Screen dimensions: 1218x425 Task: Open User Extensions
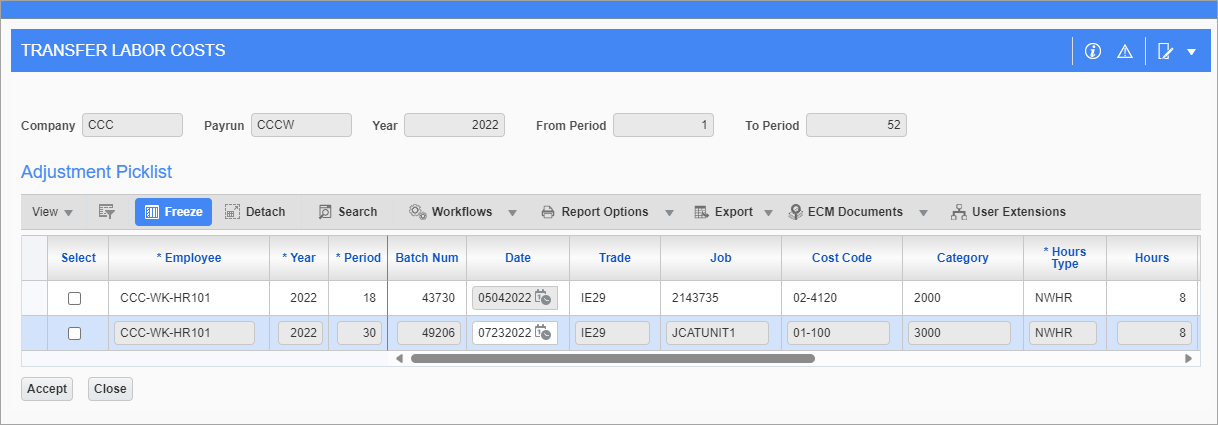(1008, 212)
